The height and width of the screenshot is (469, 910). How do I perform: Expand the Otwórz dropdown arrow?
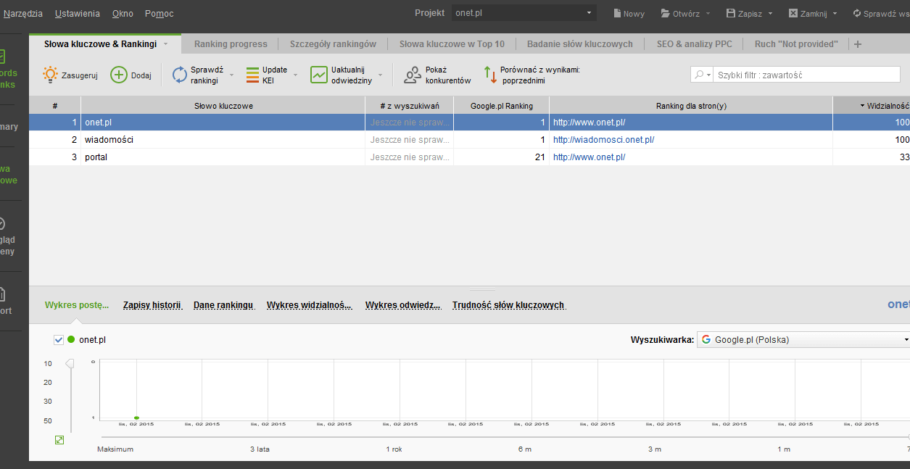[x=709, y=14]
